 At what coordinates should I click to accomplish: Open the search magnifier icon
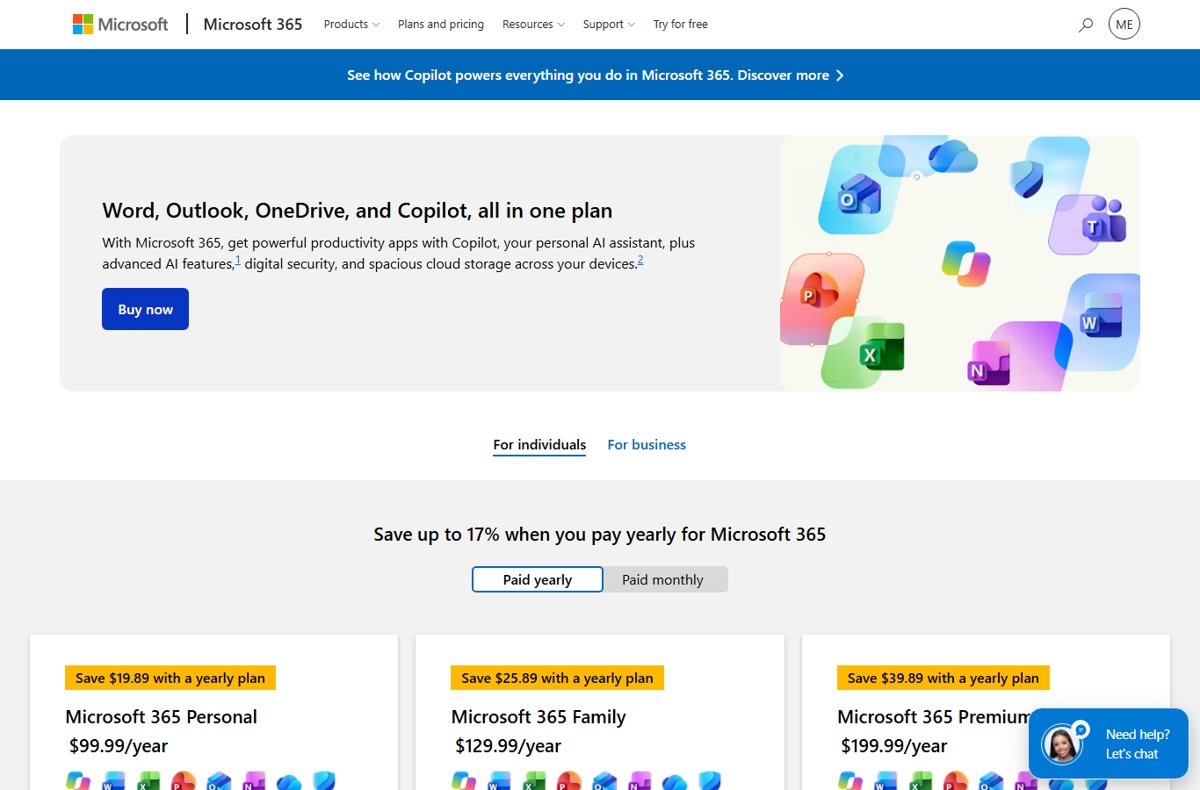1086,25
